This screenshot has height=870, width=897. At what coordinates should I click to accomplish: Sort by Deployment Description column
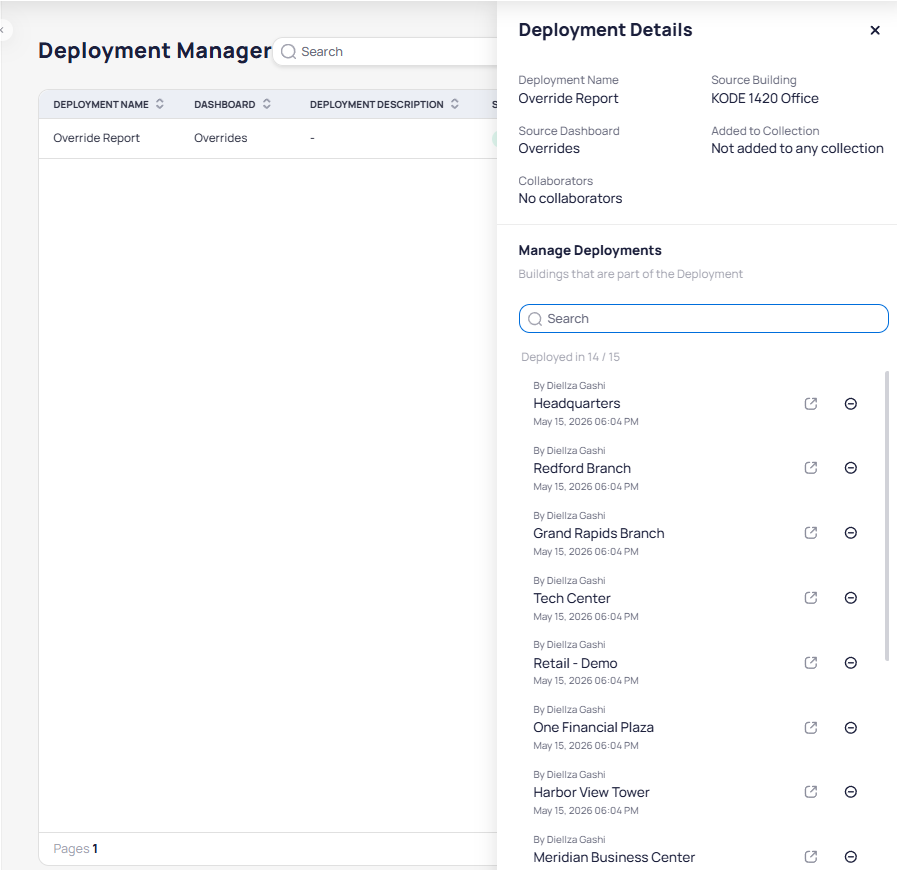pyautogui.click(x=454, y=104)
